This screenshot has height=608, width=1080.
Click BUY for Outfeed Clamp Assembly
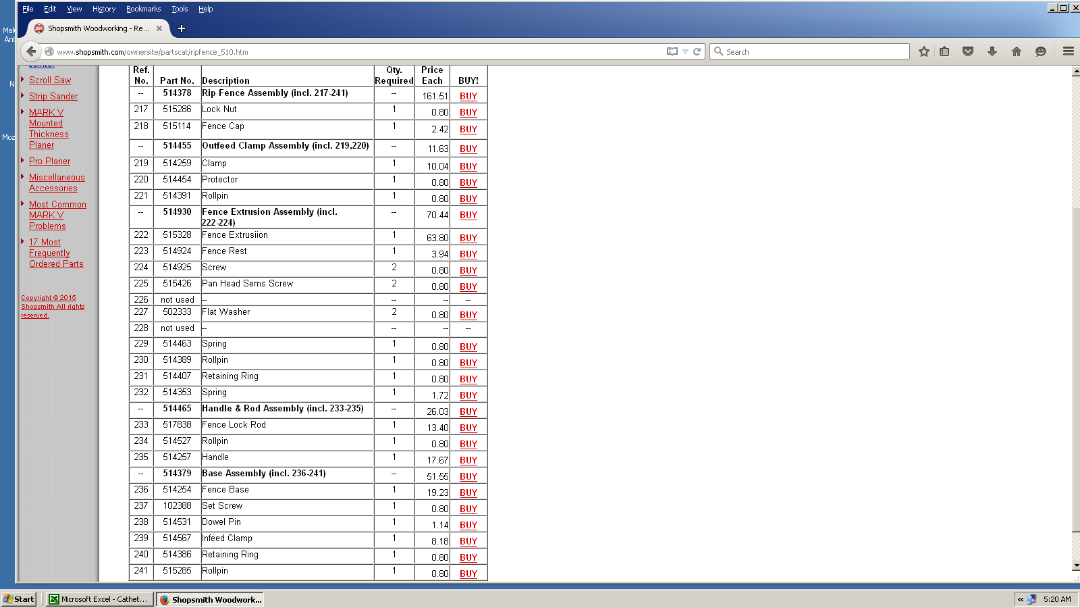click(468, 149)
